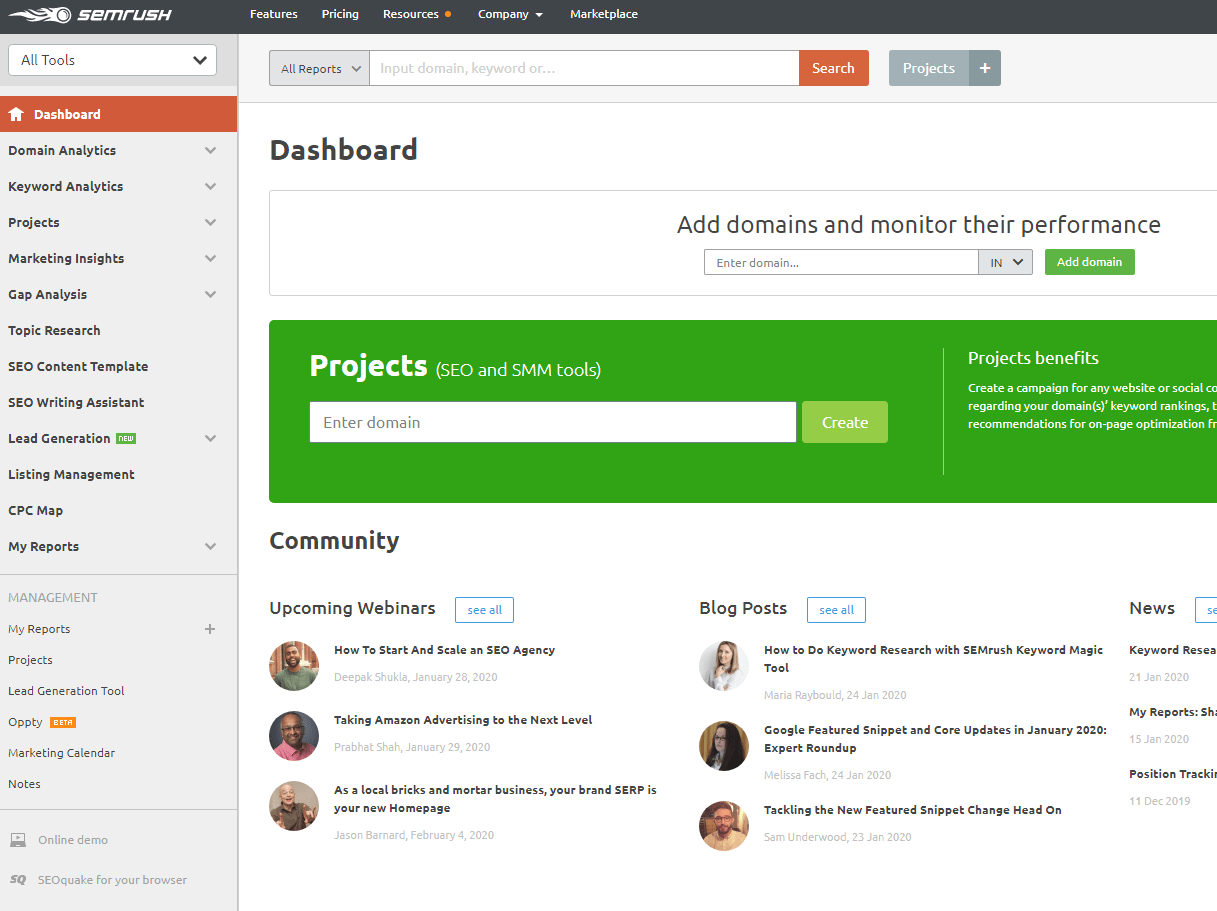
Task: Click the Projects Enter domain field
Action: tap(553, 422)
